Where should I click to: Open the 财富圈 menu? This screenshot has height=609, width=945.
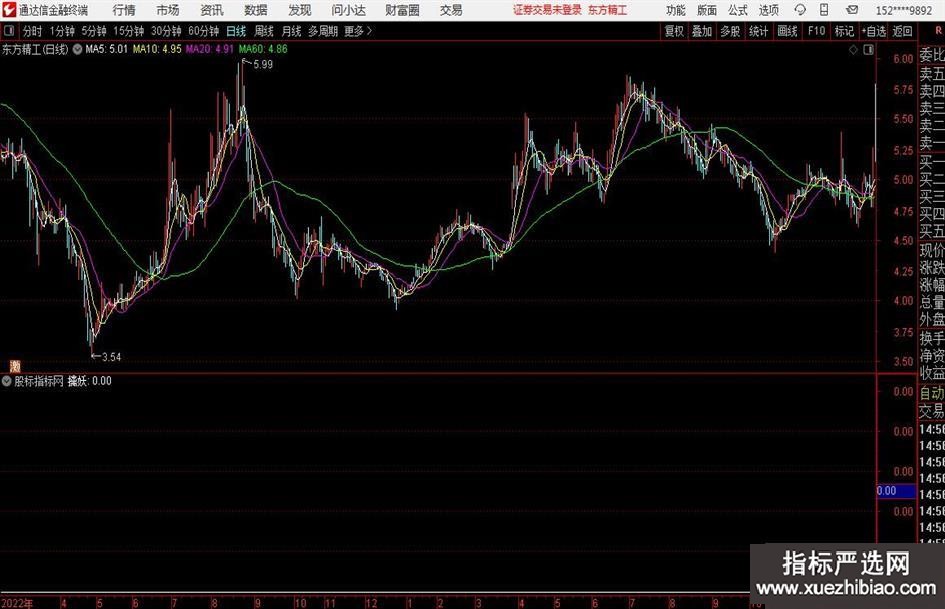pyautogui.click(x=402, y=10)
